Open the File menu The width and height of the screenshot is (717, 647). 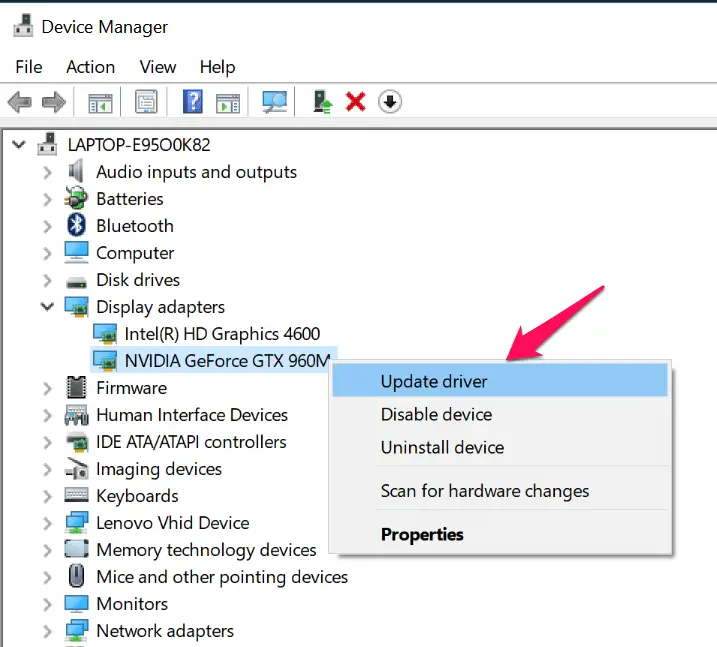coord(28,67)
